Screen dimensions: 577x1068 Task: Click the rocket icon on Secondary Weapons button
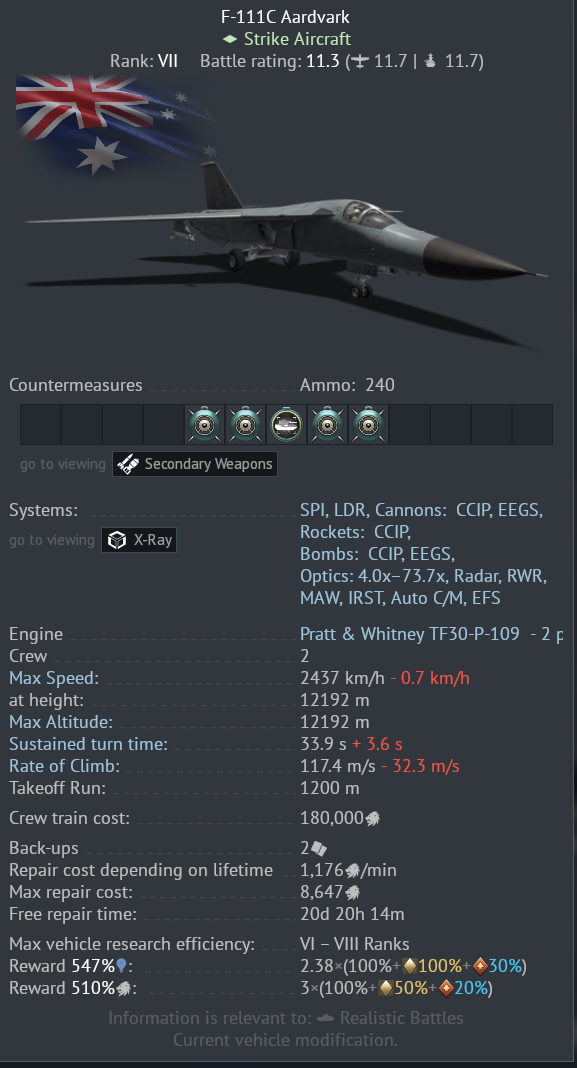(x=128, y=464)
